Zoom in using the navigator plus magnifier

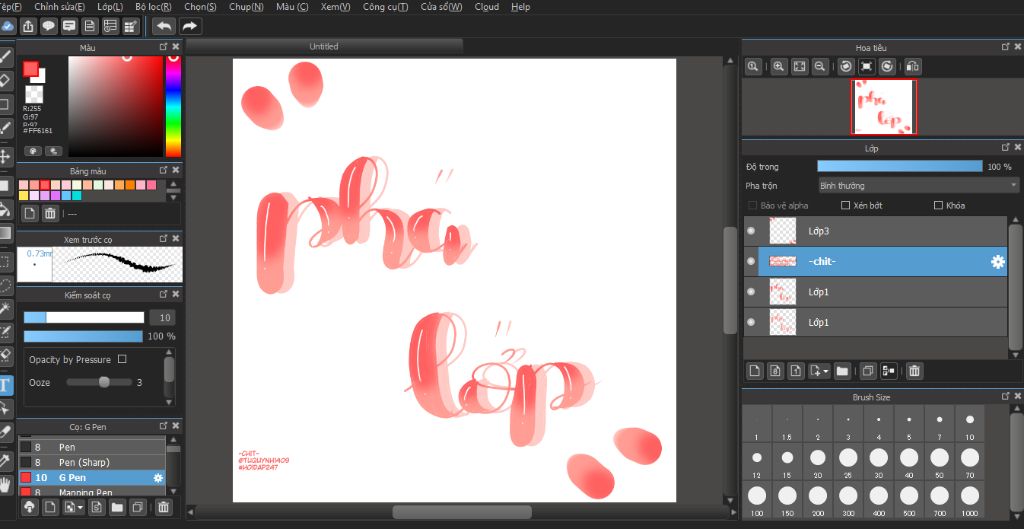point(778,66)
